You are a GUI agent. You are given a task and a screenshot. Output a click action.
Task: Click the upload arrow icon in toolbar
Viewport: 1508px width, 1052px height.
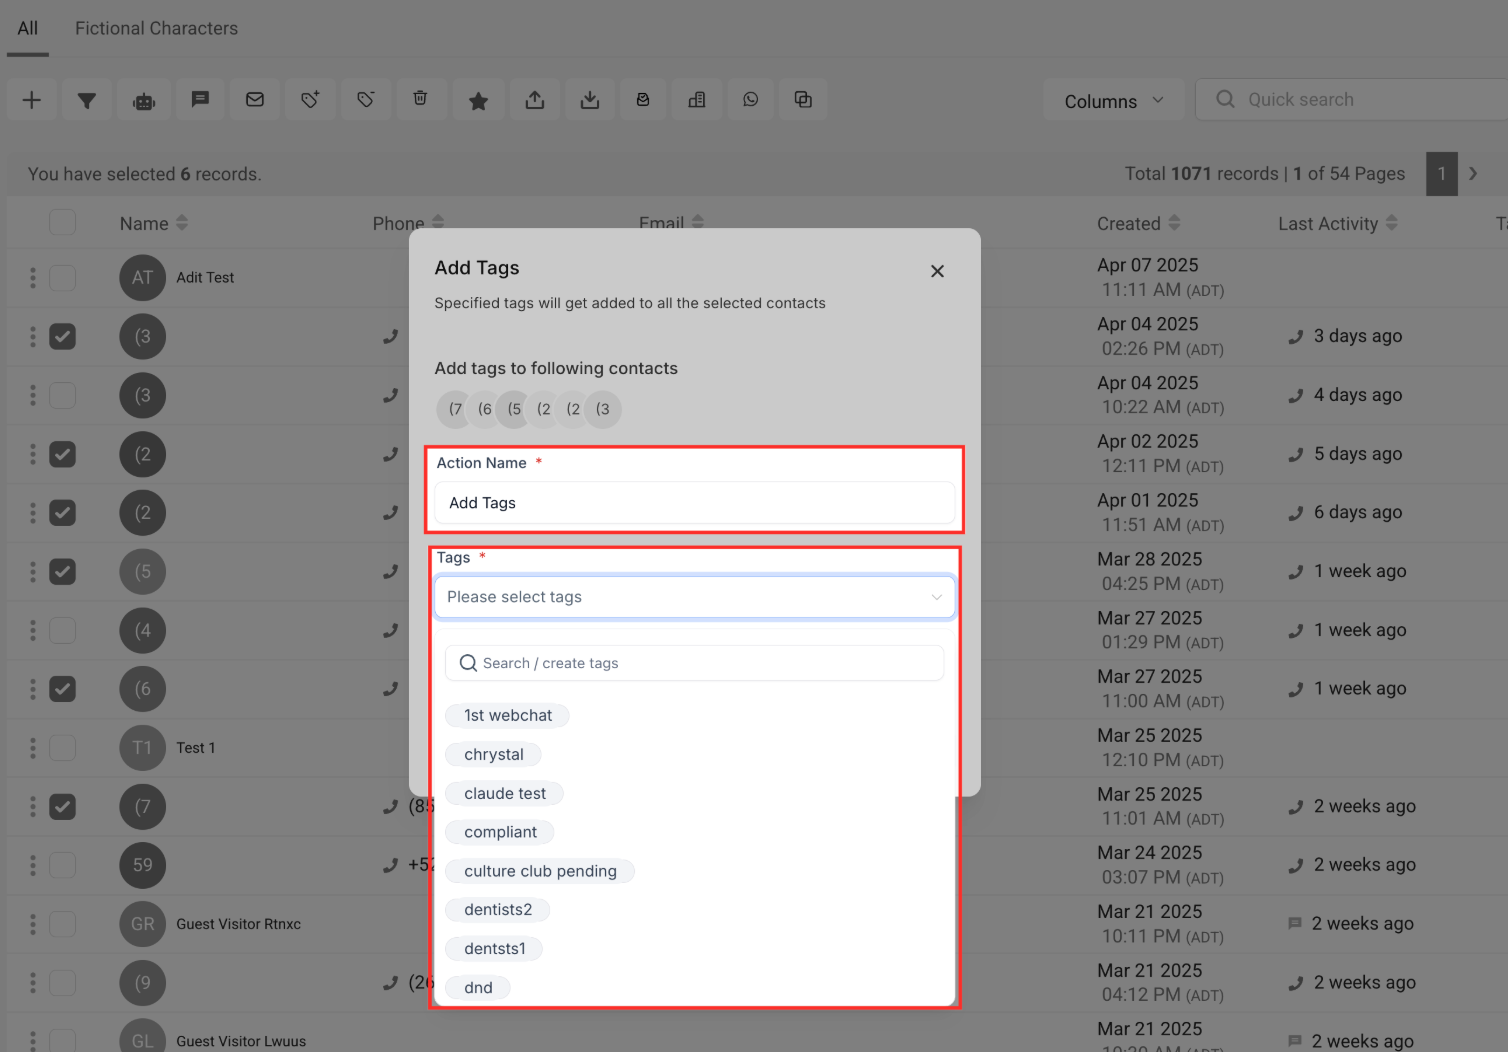click(535, 100)
